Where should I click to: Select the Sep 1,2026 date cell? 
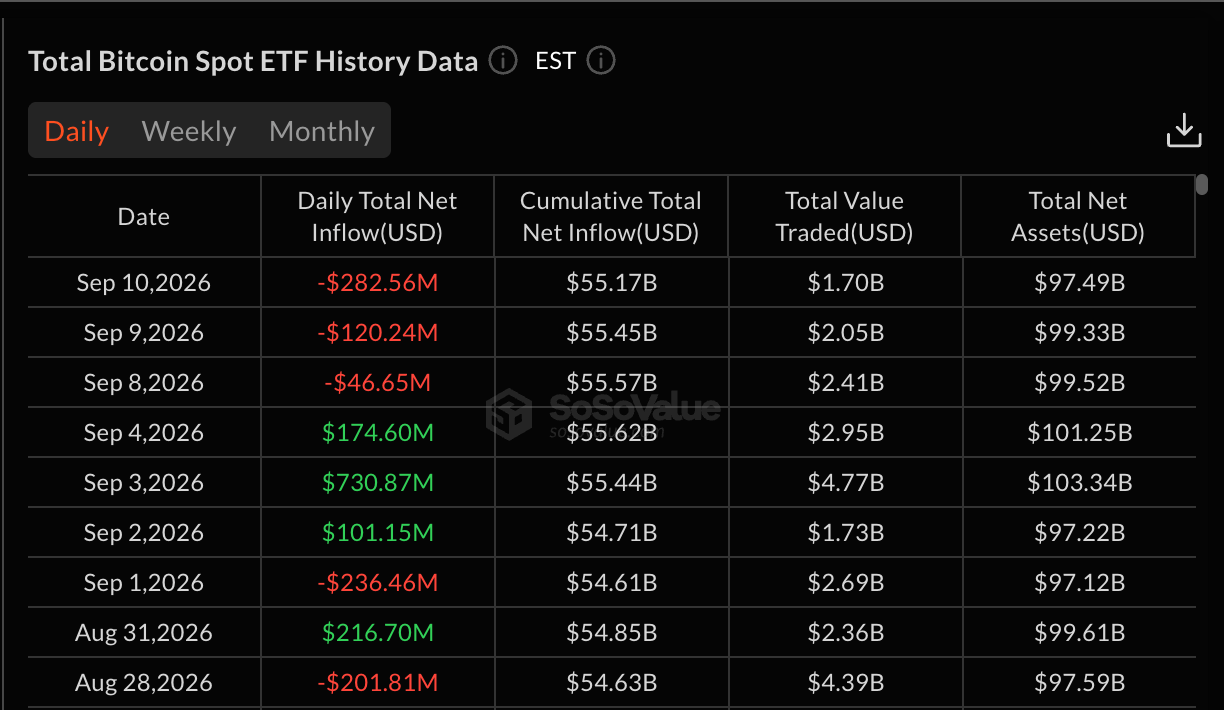(x=144, y=583)
